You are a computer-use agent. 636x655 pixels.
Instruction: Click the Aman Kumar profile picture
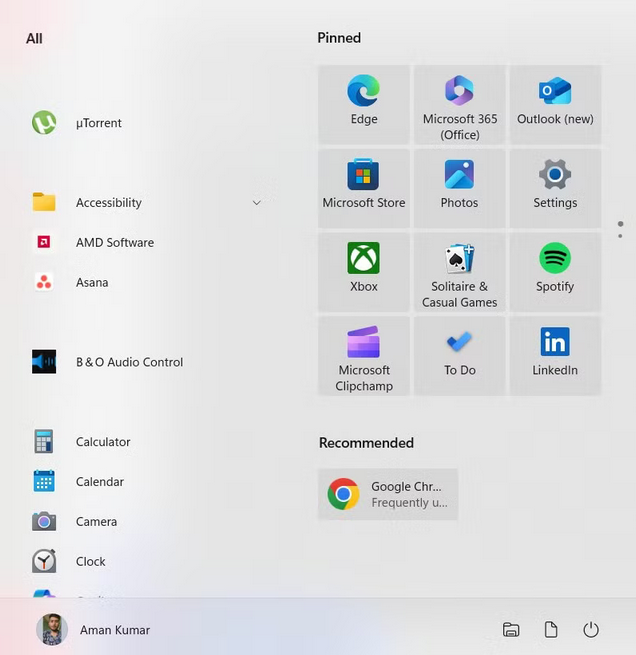pyautogui.click(x=52, y=630)
